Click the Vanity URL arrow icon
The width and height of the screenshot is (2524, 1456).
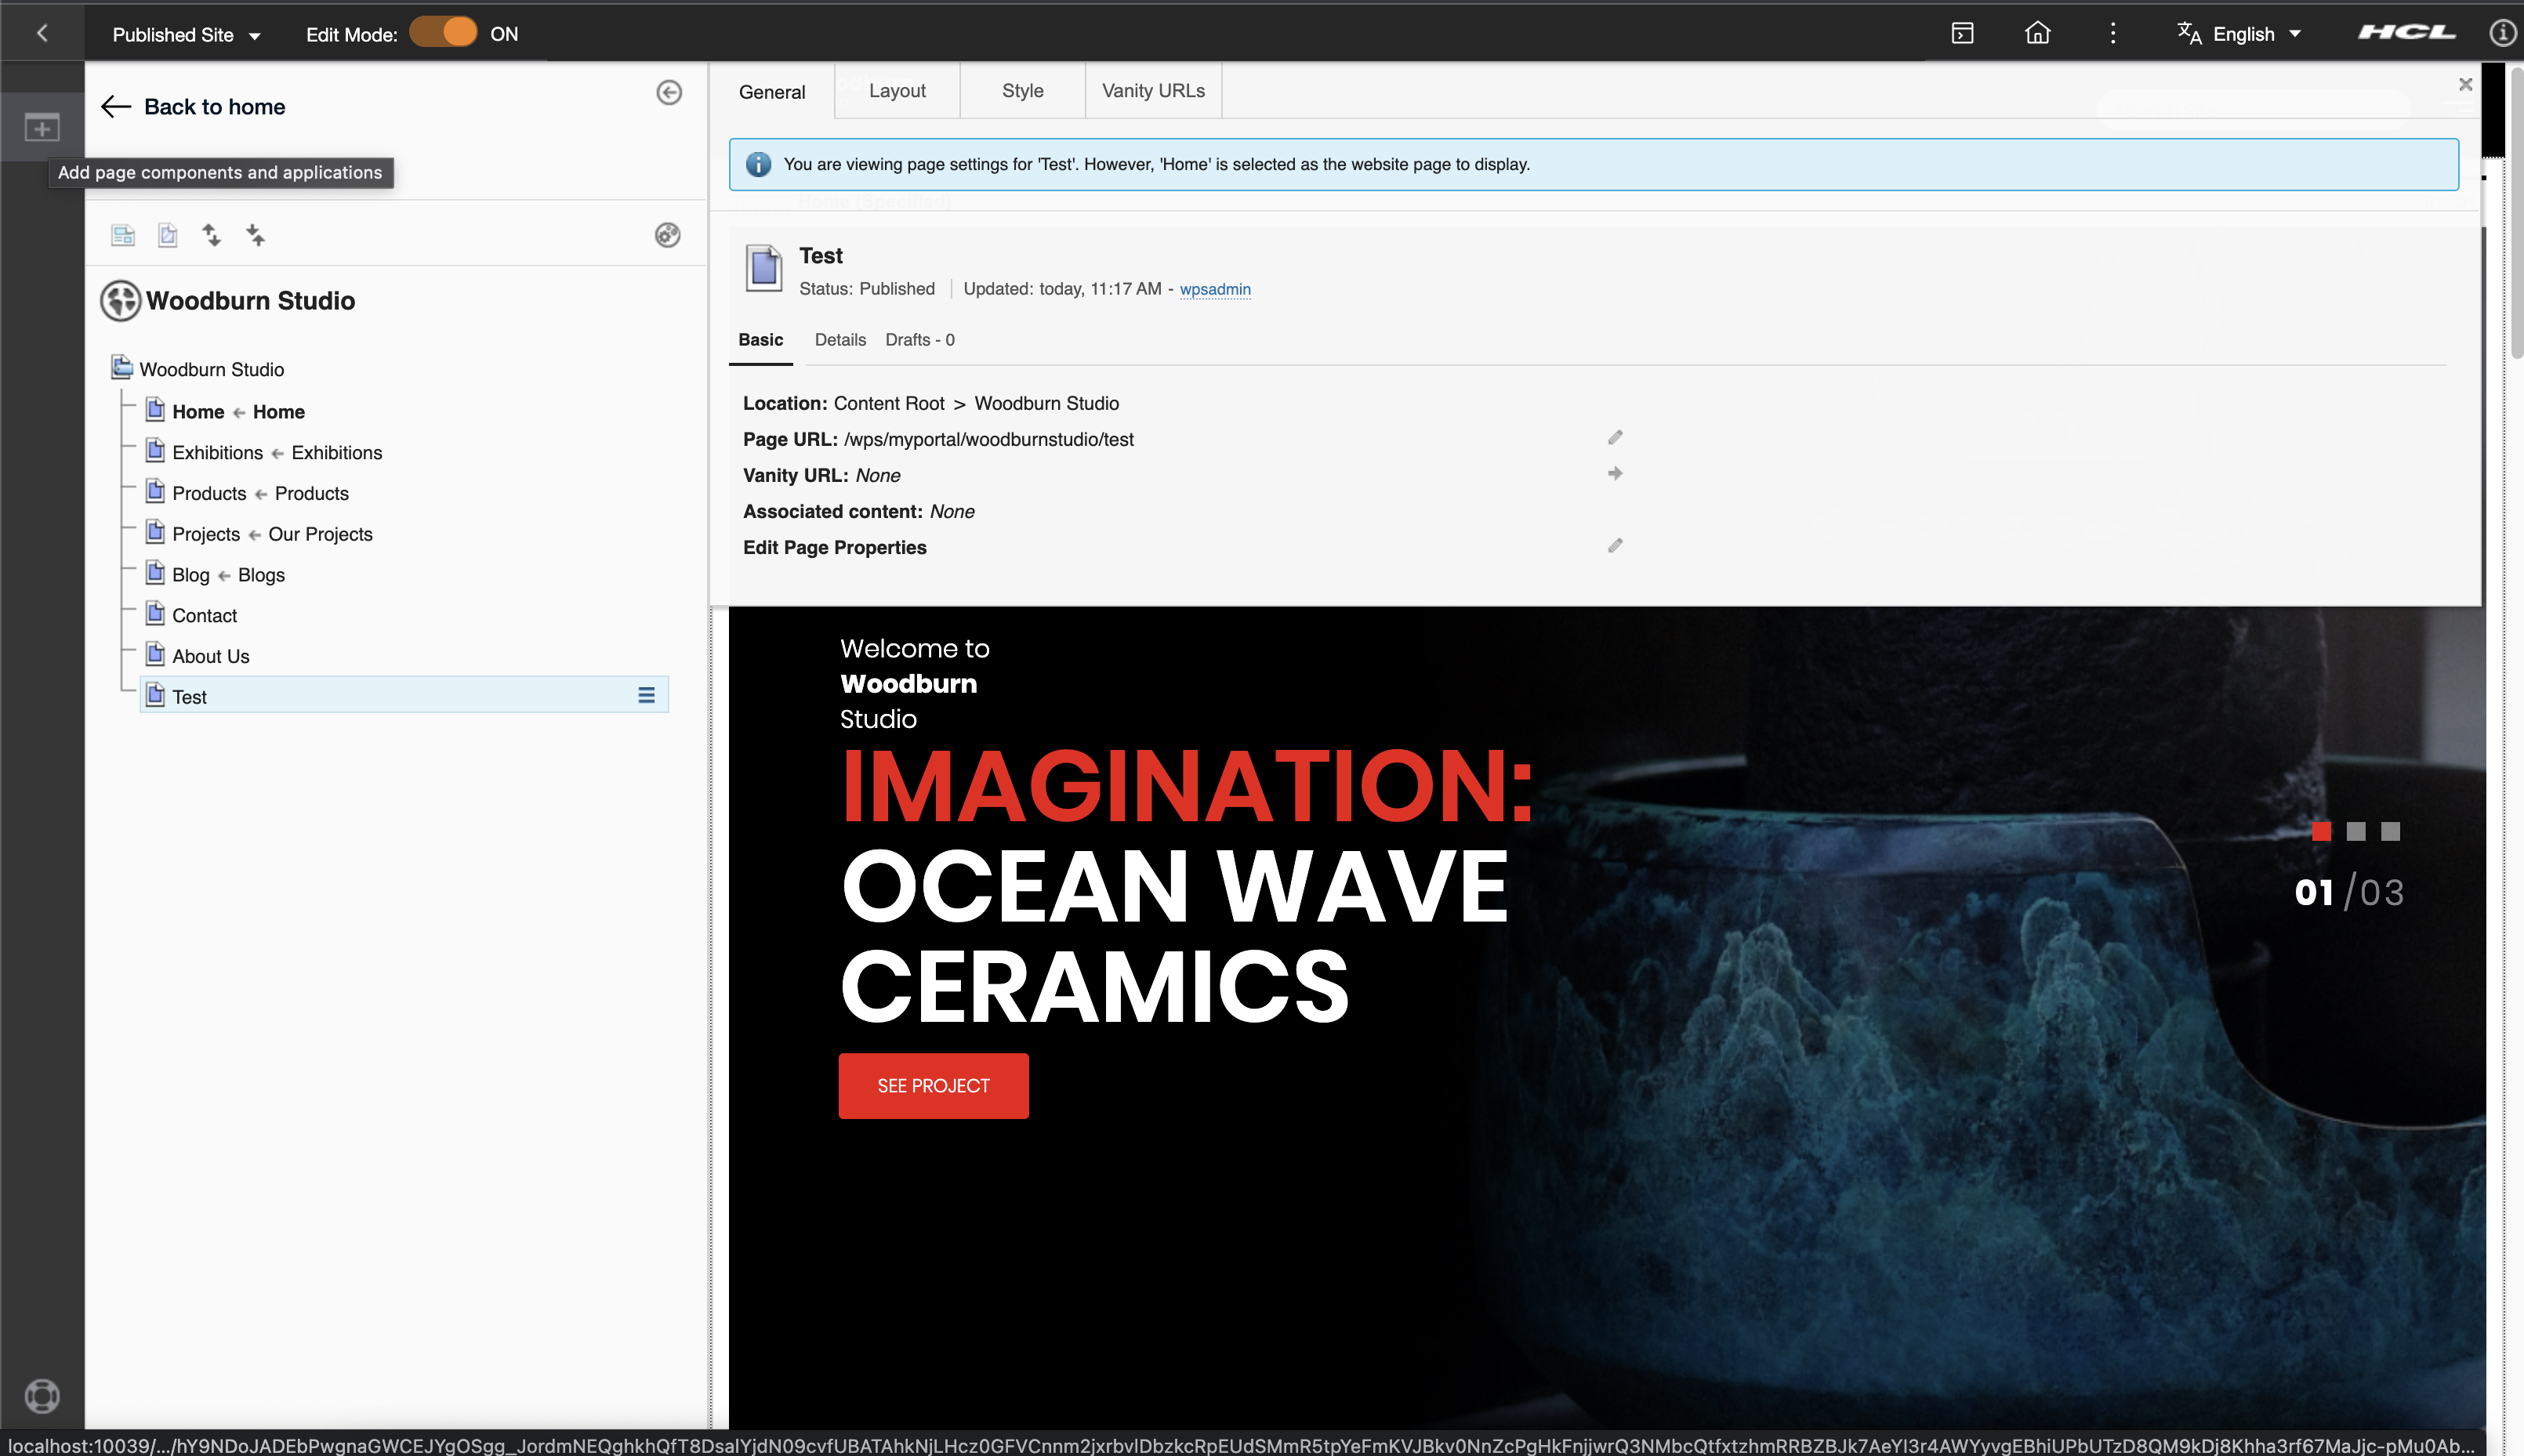coord(1614,474)
